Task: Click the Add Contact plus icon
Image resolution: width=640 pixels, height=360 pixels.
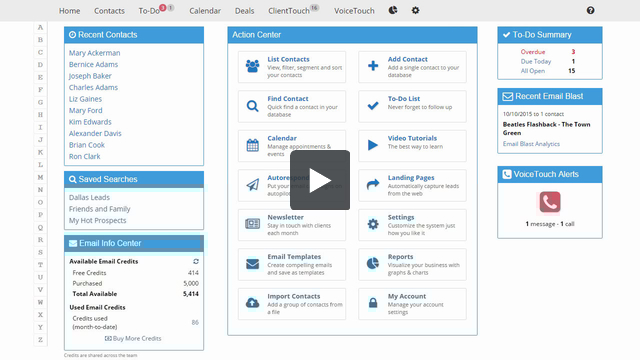Action: point(373,66)
